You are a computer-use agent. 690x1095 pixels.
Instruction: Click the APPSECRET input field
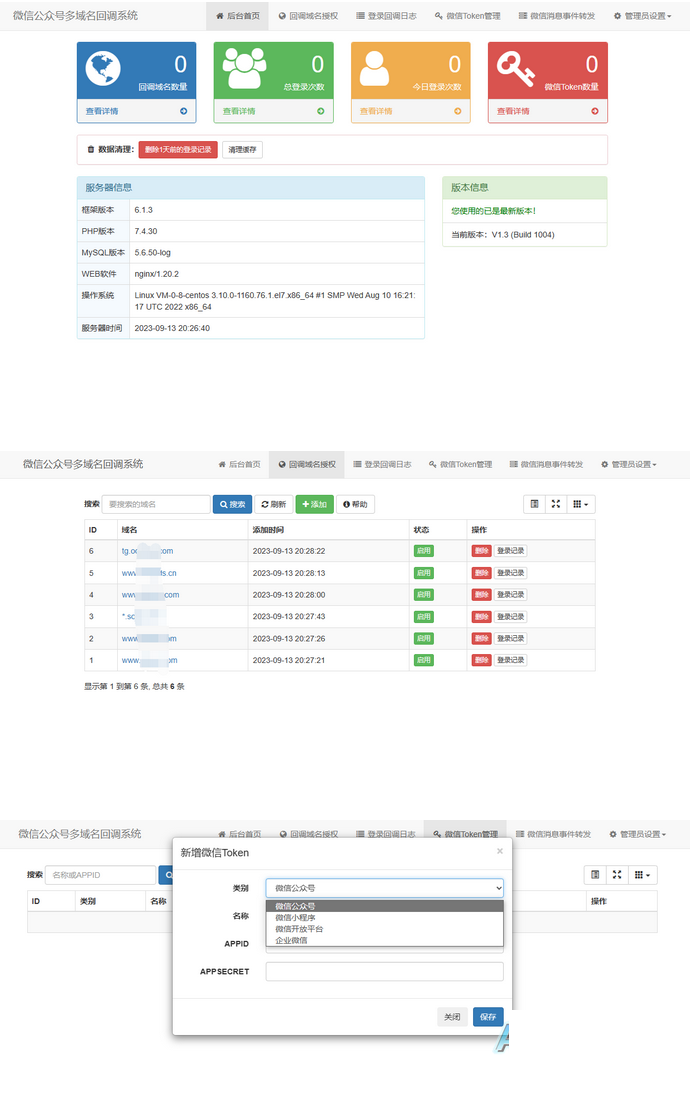point(385,971)
